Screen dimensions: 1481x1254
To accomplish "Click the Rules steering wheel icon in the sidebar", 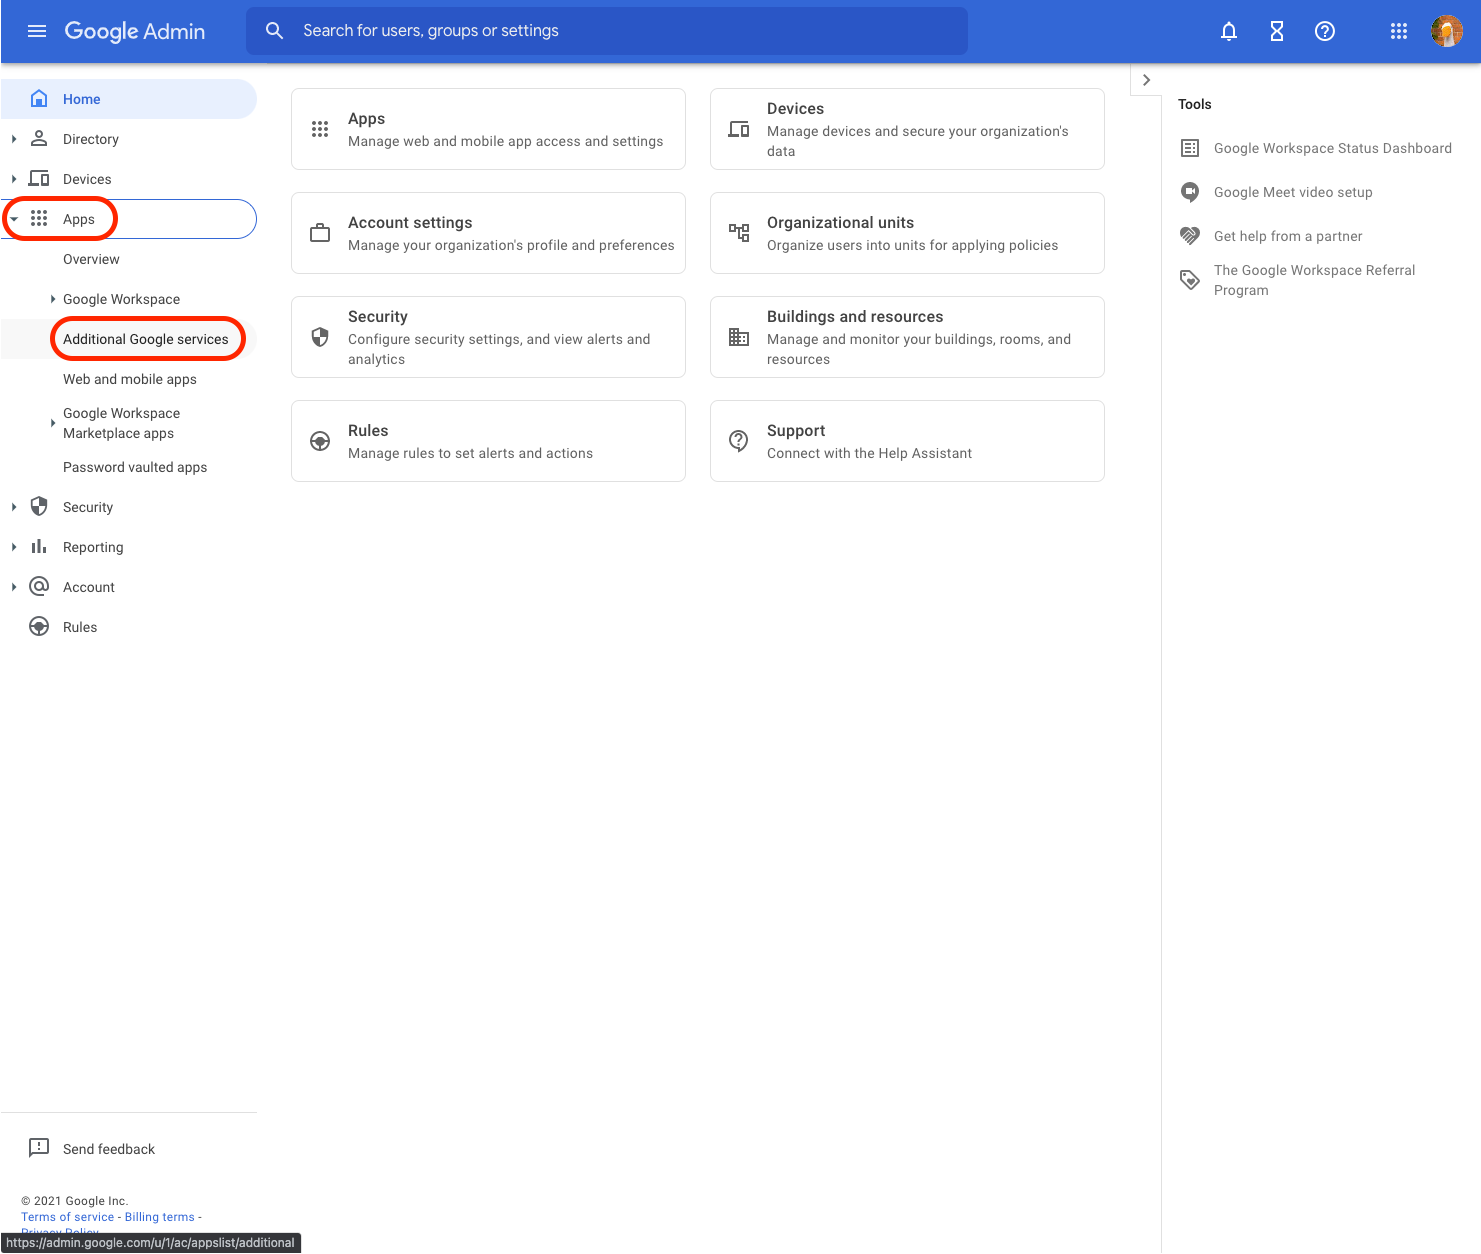I will [x=39, y=626].
